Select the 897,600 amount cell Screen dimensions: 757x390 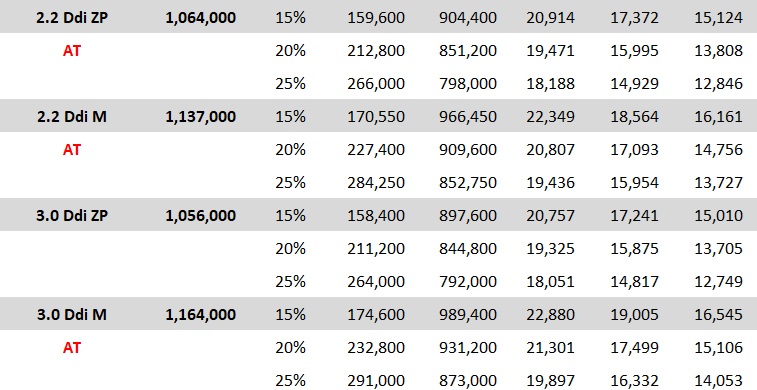click(x=467, y=215)
